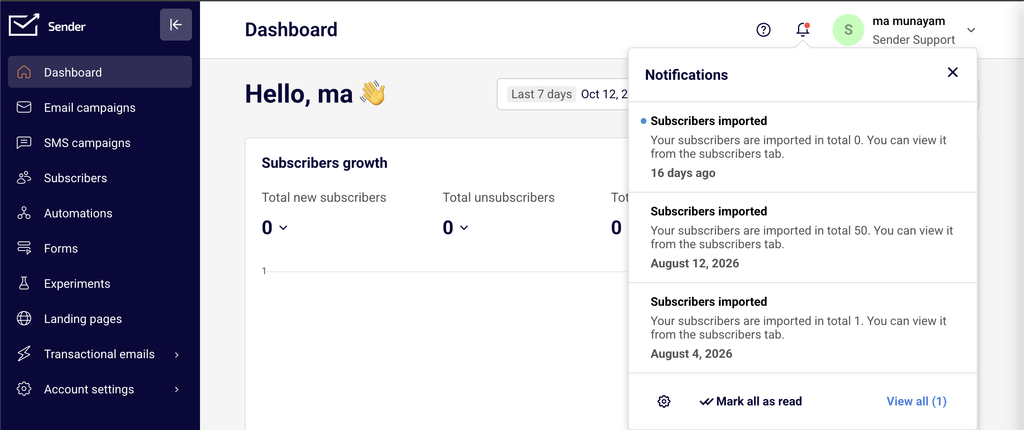Screen dimensions: 1024x430
Task: Click the Account settings gear icon
Action: point(24,389)
